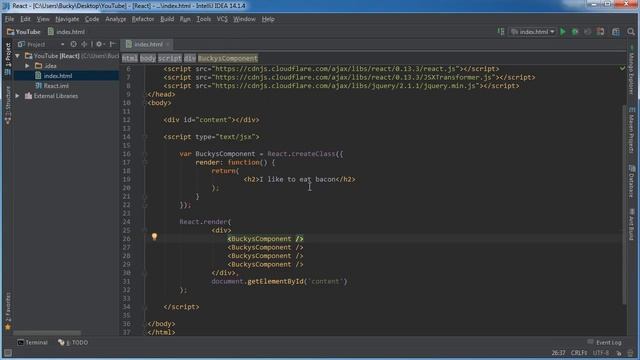Close the index.html editor tab
Viewport: 640px width, 360px height.
(168, 44)
